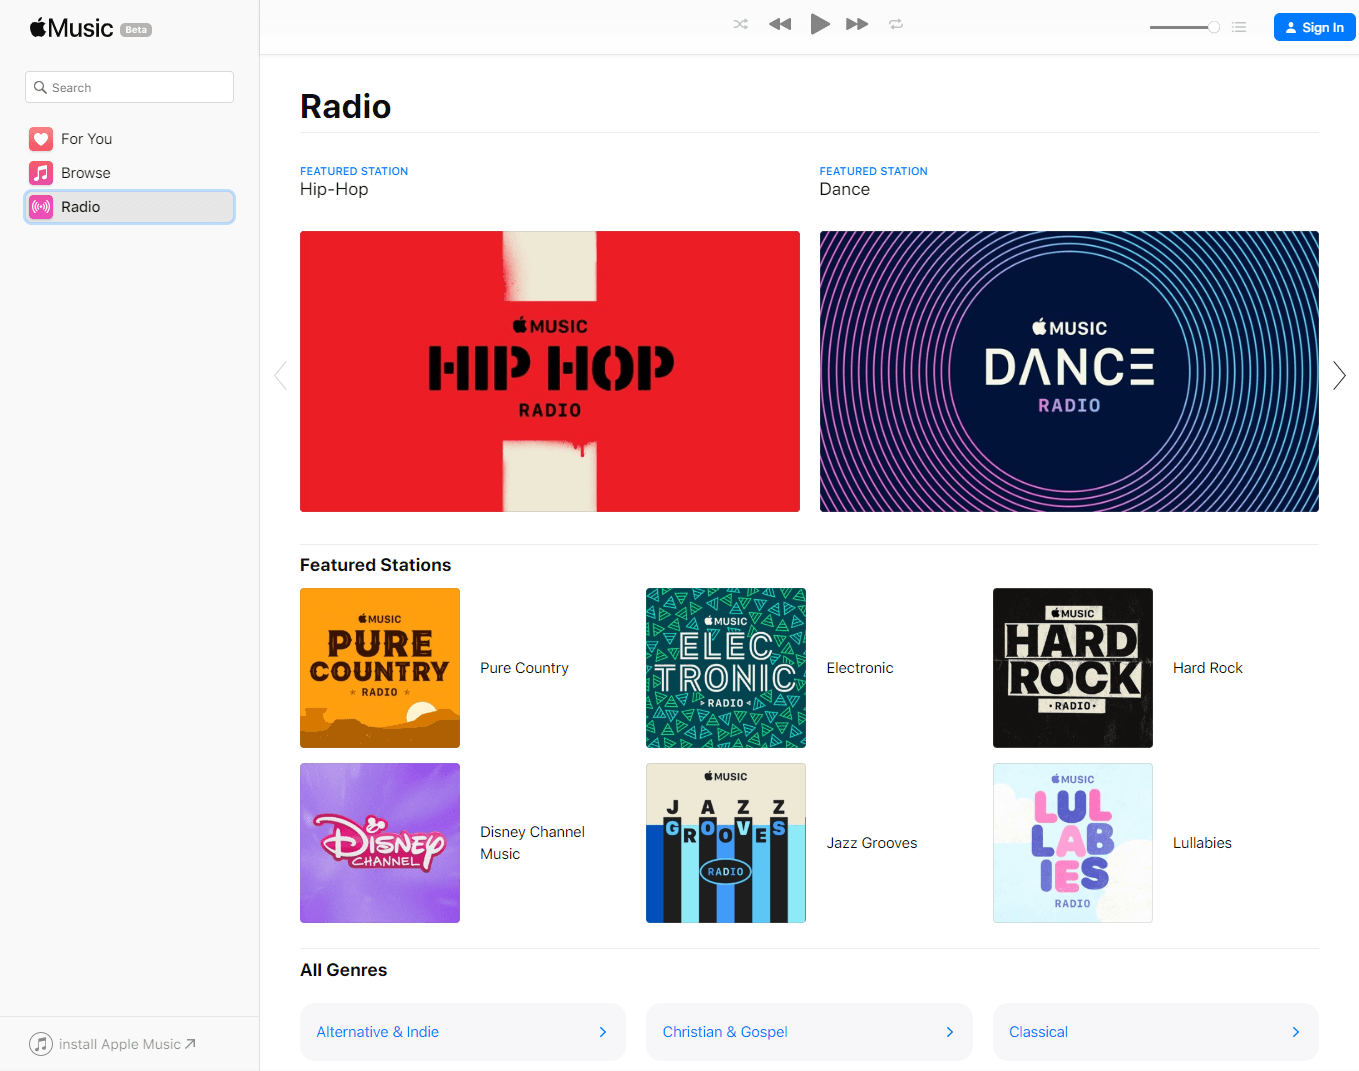The height and width of the screenshot is (1071, 1359).
Task: Click the Disney Channel Music label
Action: [x=532, y=843]
